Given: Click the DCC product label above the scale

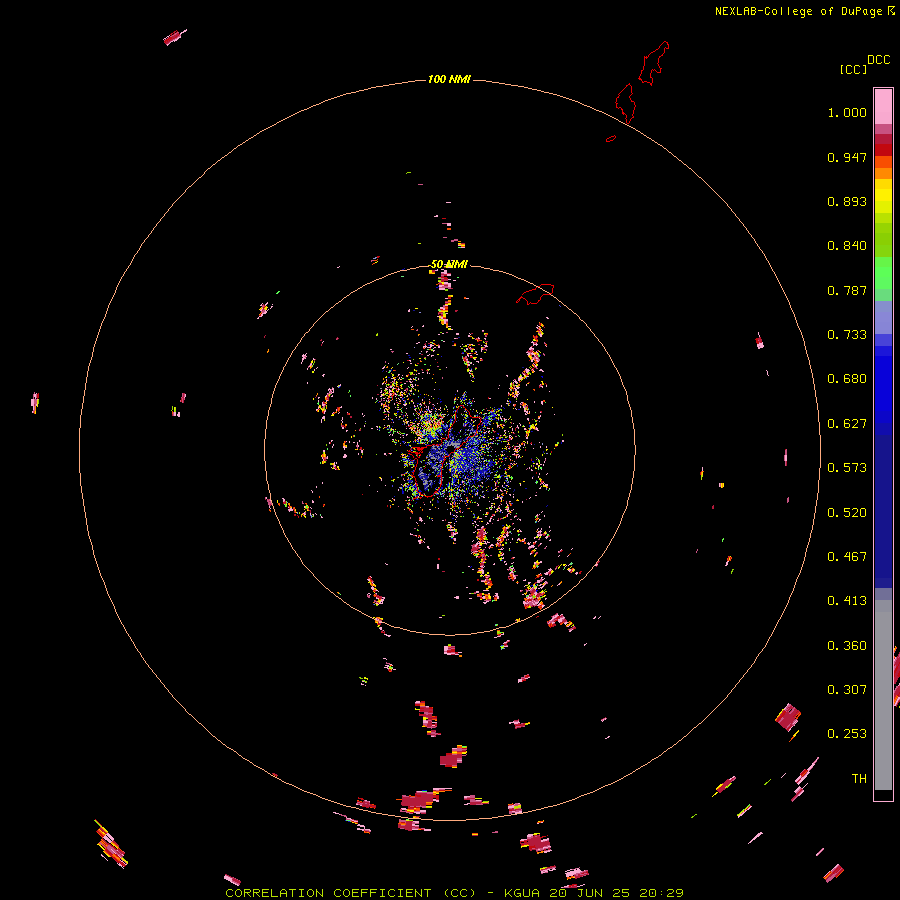Looking at the screenshot, I should (x=878, y=60).
